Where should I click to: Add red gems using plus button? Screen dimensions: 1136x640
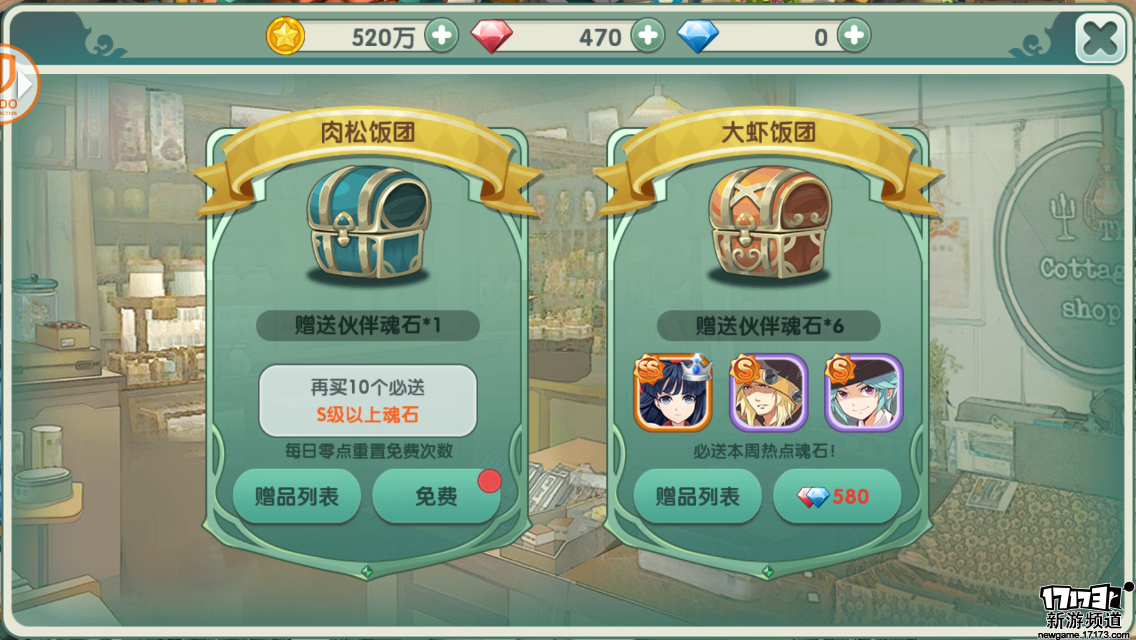click(x=648, y=36)
